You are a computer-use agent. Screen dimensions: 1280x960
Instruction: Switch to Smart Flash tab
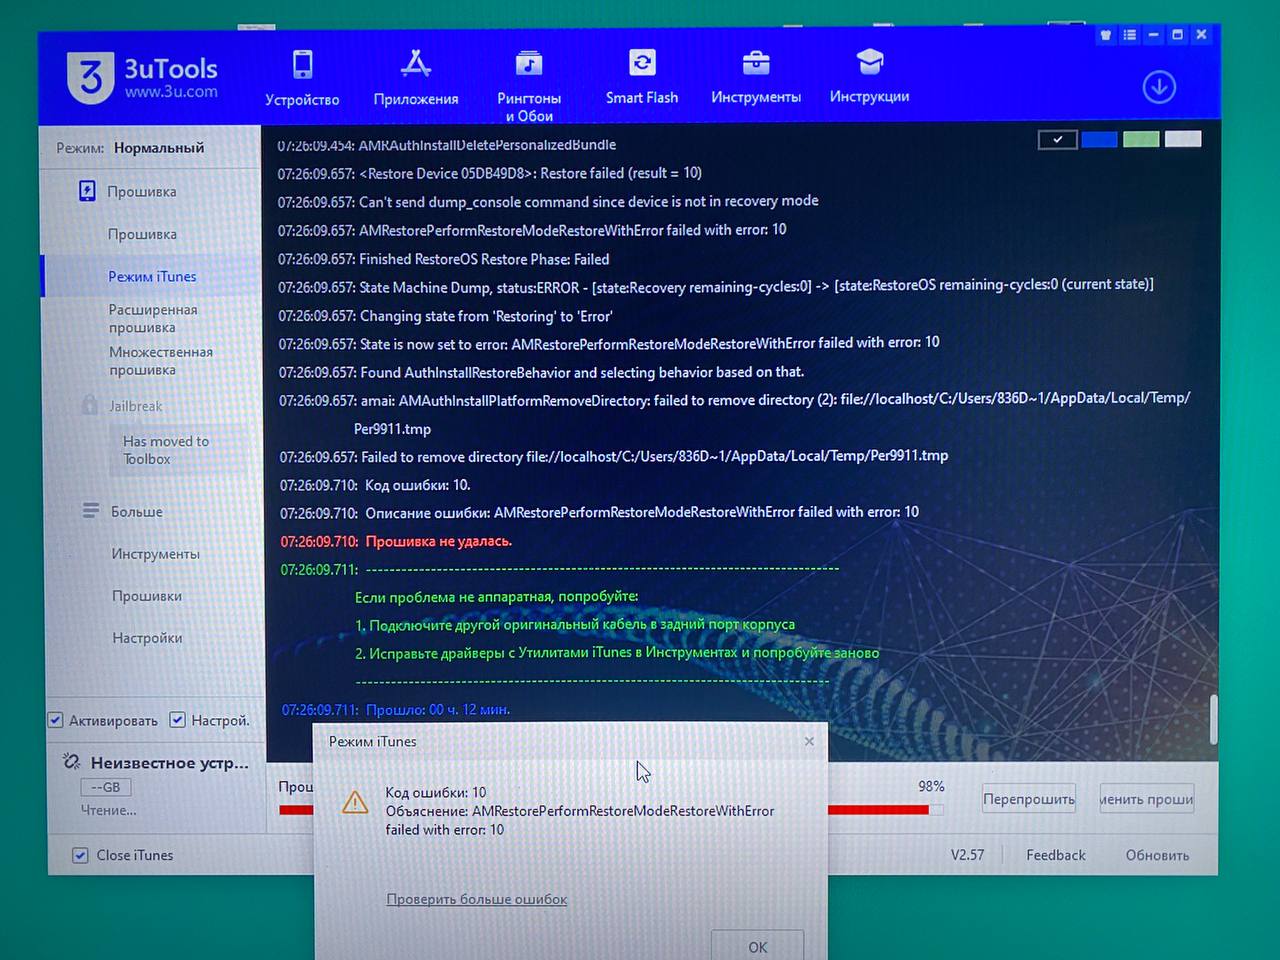pyautogui.click(x=642, y=78)
